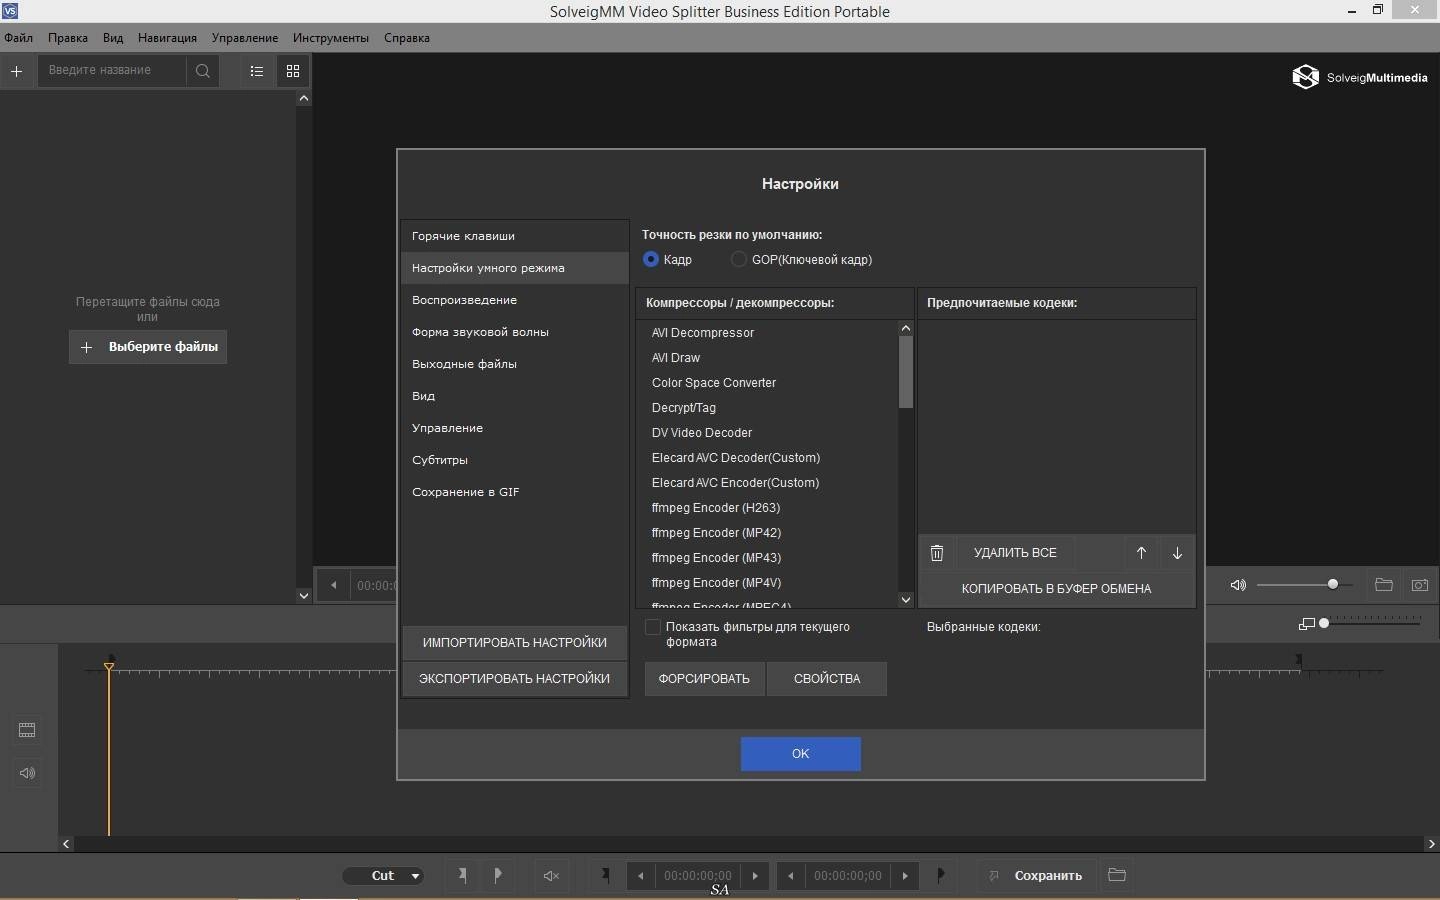Click the mute audio icon in bottom toolbar
Viewport: 1440px width, 900px height.
tap(551, 876)
